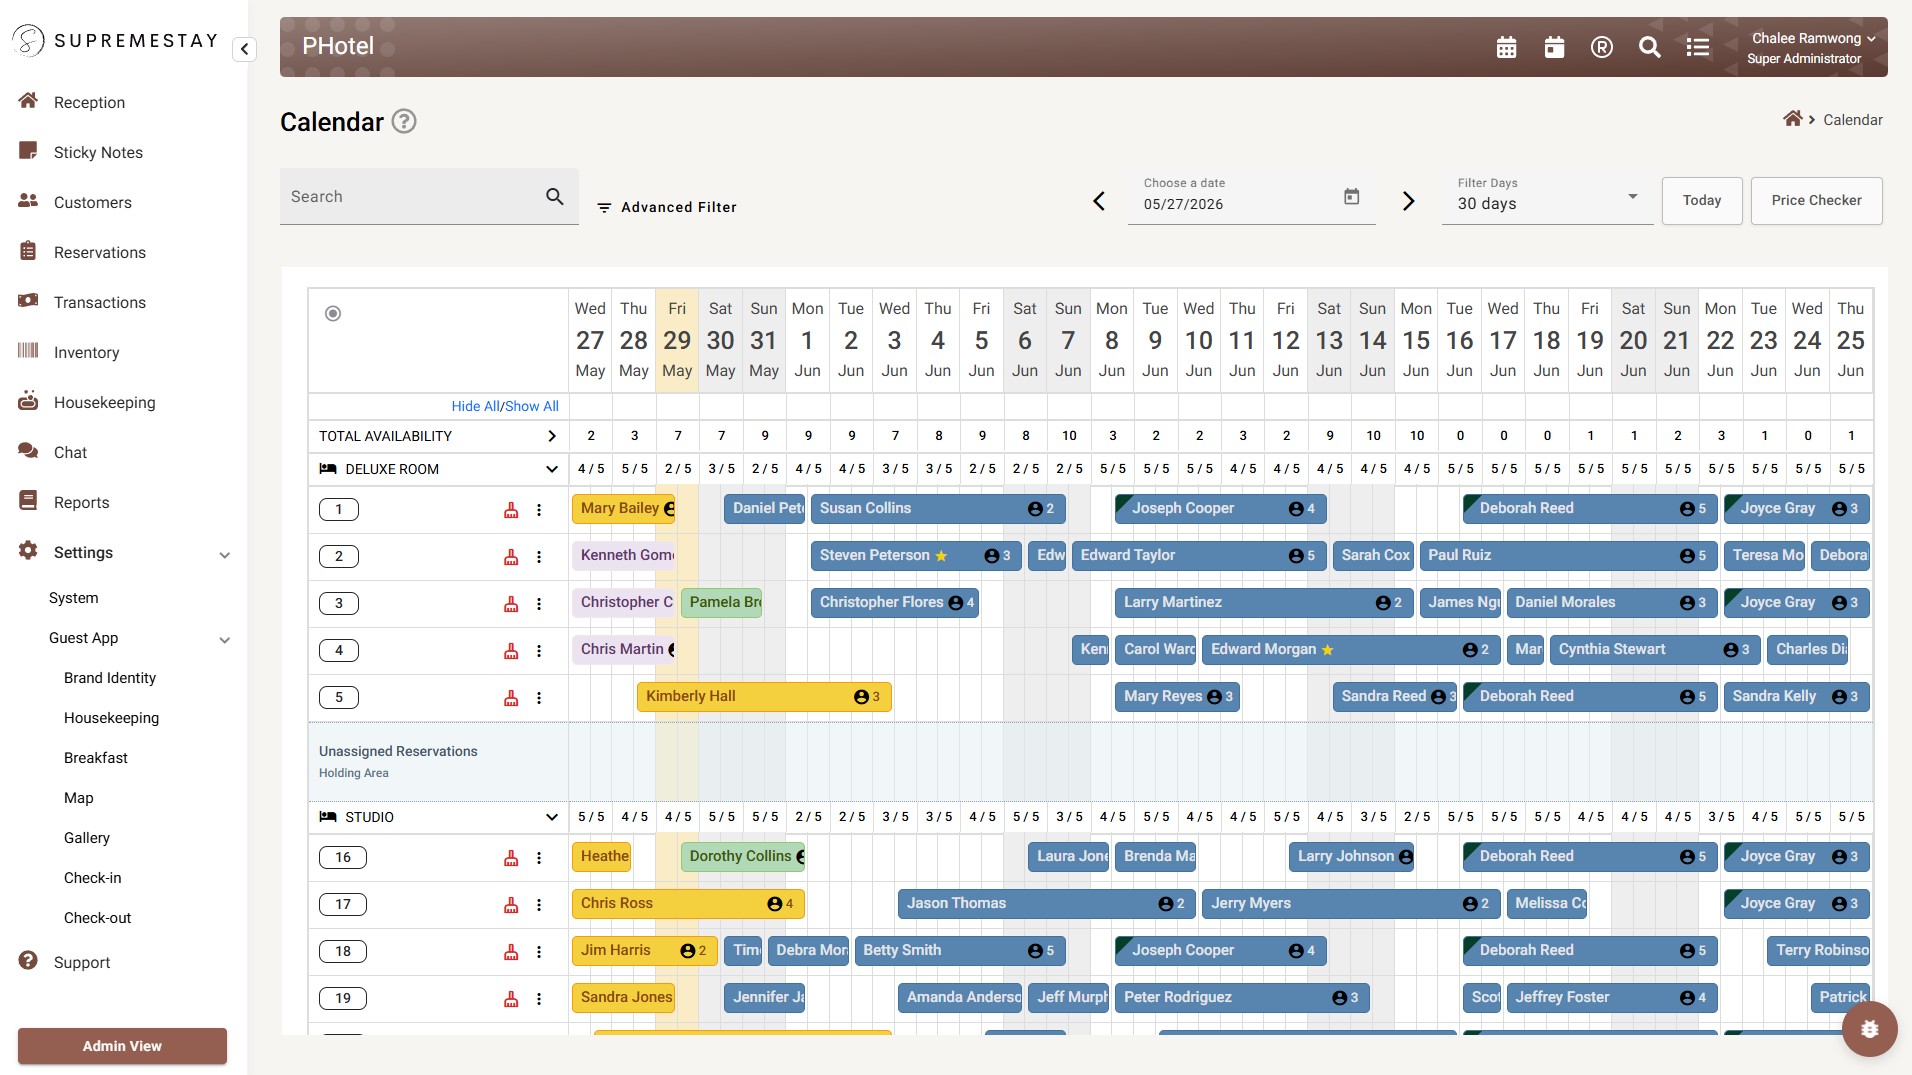
Task: Collapse the Guest App submenu
Action: point(224,640)
